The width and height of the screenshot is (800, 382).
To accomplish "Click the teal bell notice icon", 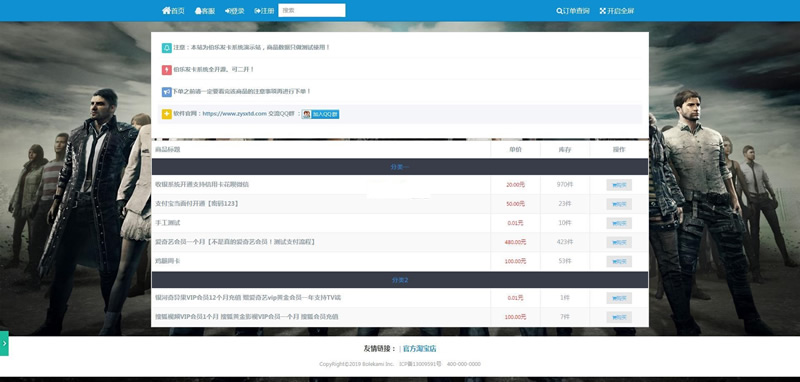I will [x=166, y=48].
